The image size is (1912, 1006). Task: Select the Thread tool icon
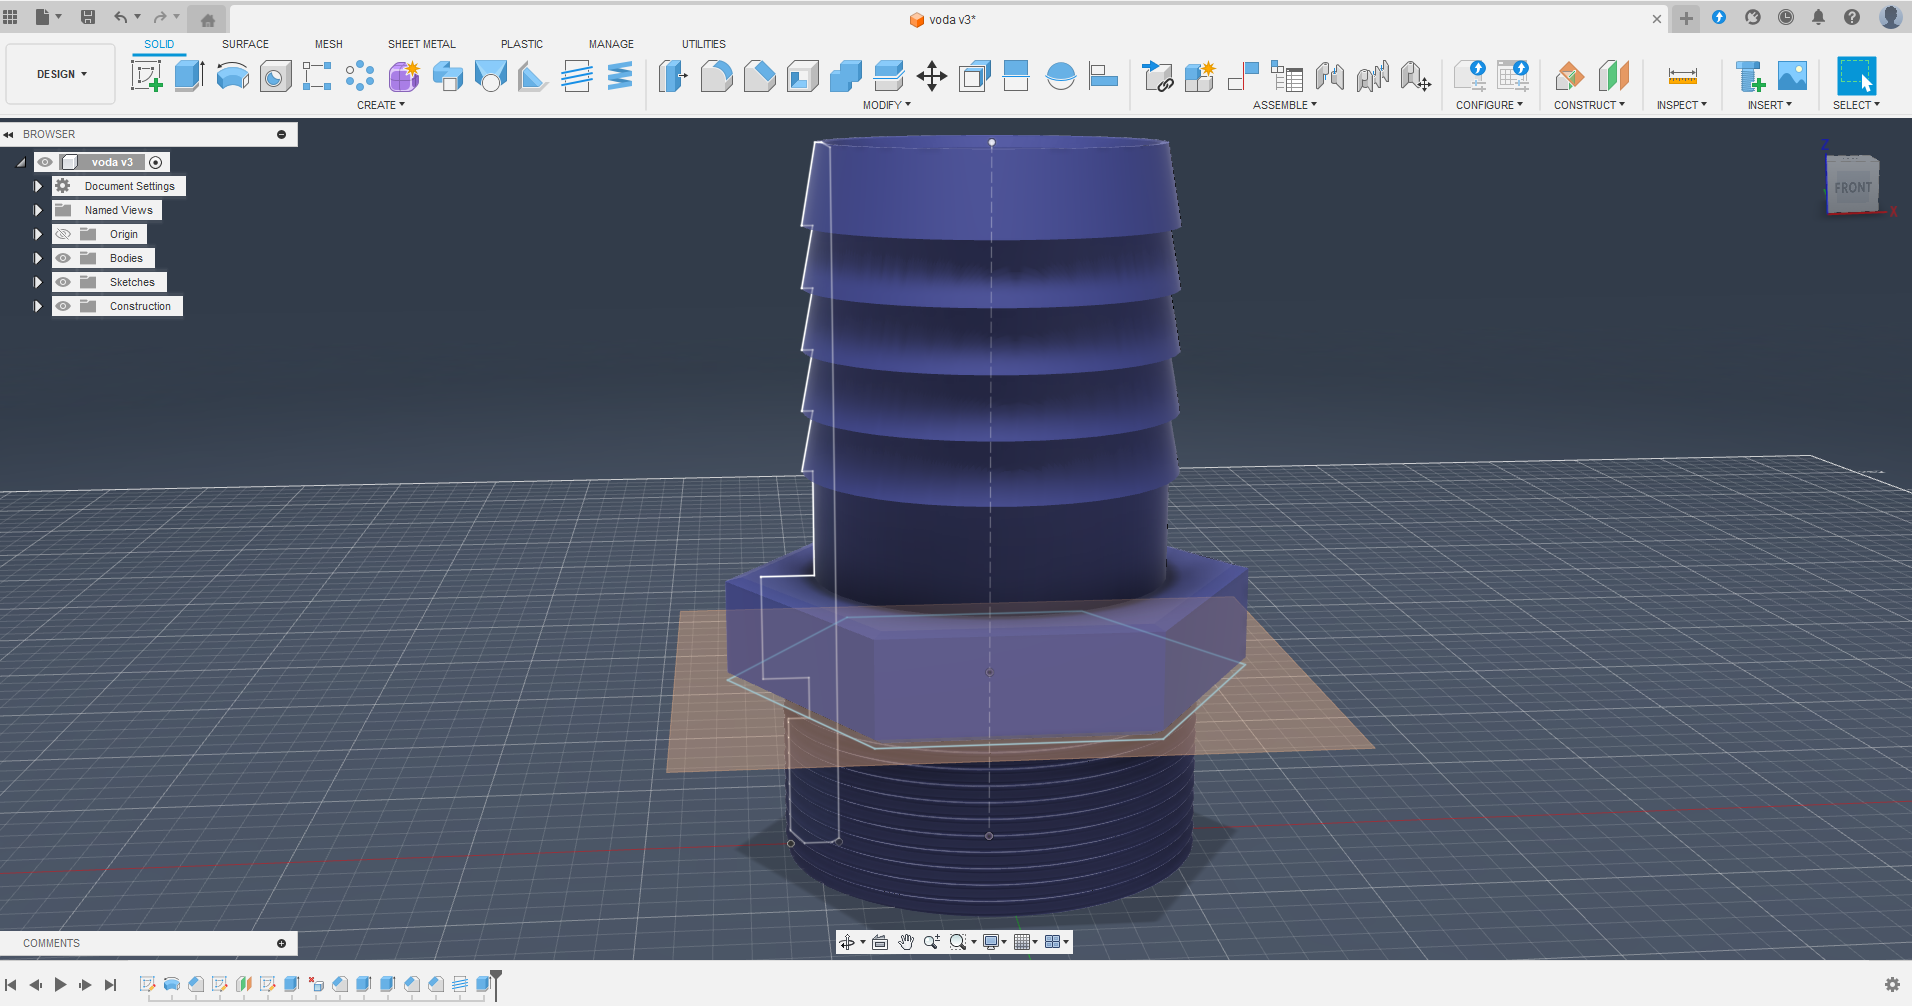tap(576, 76)
